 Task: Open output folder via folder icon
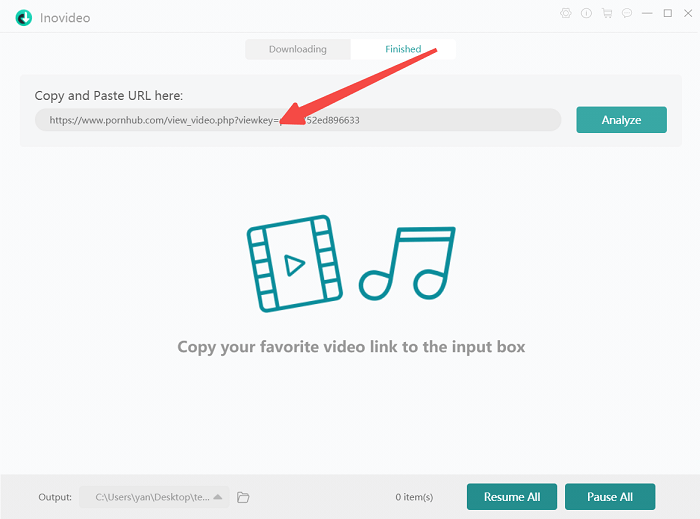tap(243, 497)
